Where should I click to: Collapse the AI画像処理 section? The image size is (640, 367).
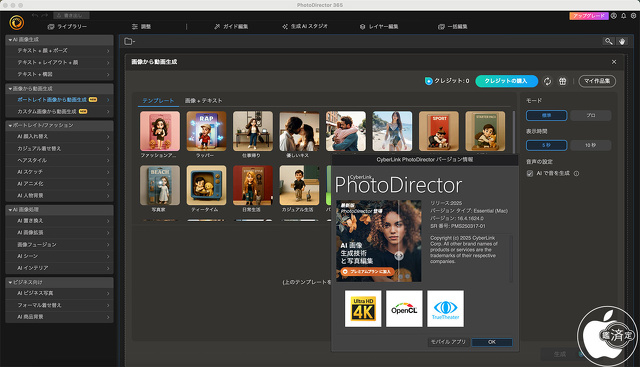(x=10, y=209)
